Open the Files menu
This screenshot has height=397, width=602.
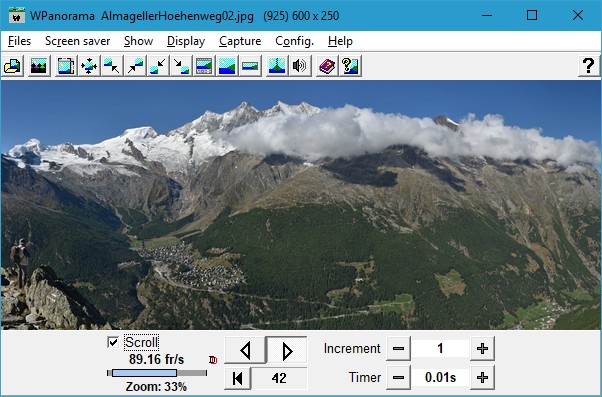point(19,41)
